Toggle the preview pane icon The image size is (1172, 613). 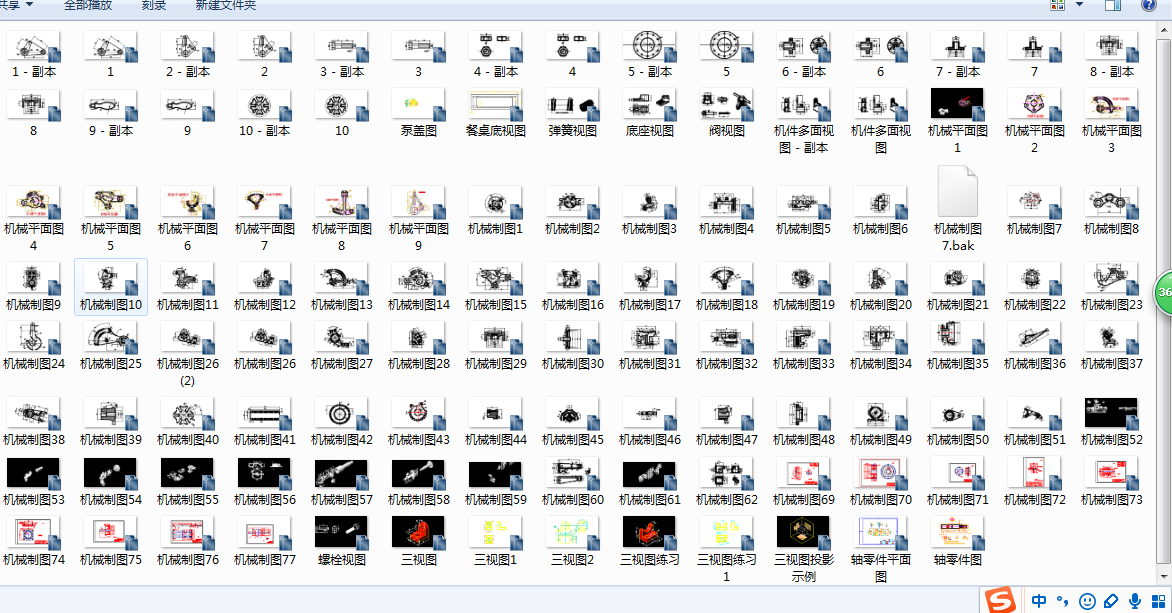point(1113,5)
